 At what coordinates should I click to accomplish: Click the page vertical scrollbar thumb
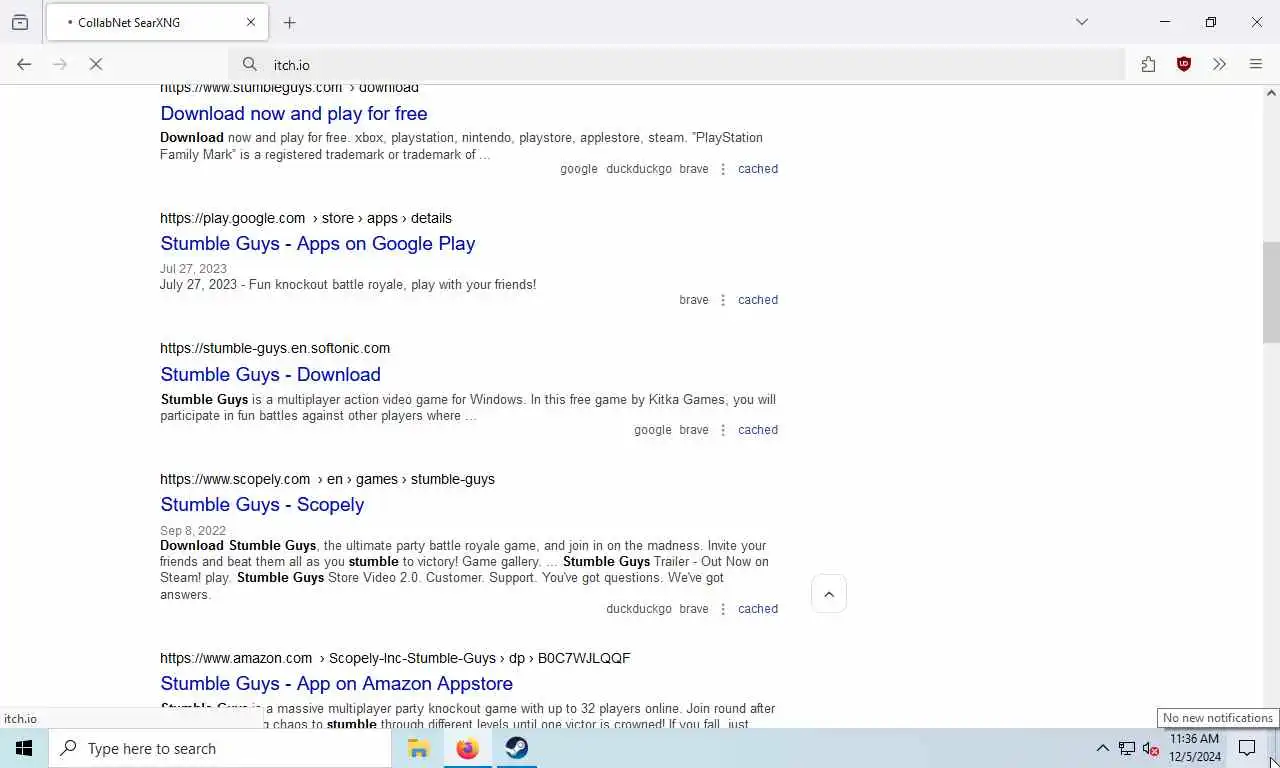(x=1271, y=292)
